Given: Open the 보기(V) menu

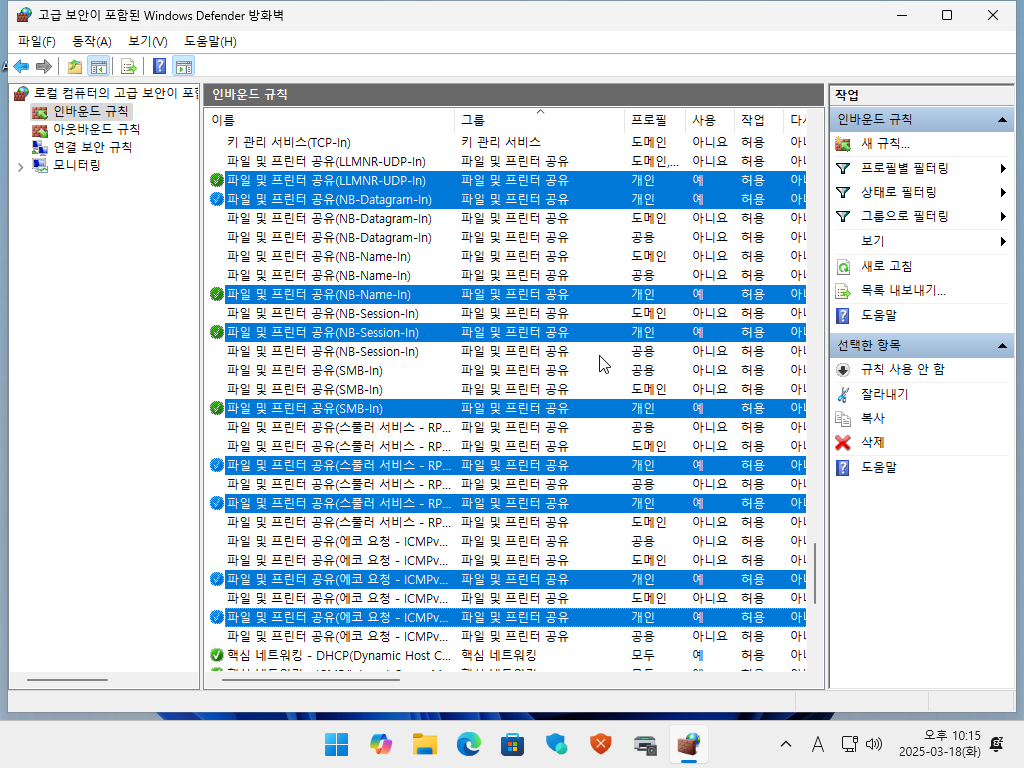Looking at the screenshot, I should pos(148,41).
